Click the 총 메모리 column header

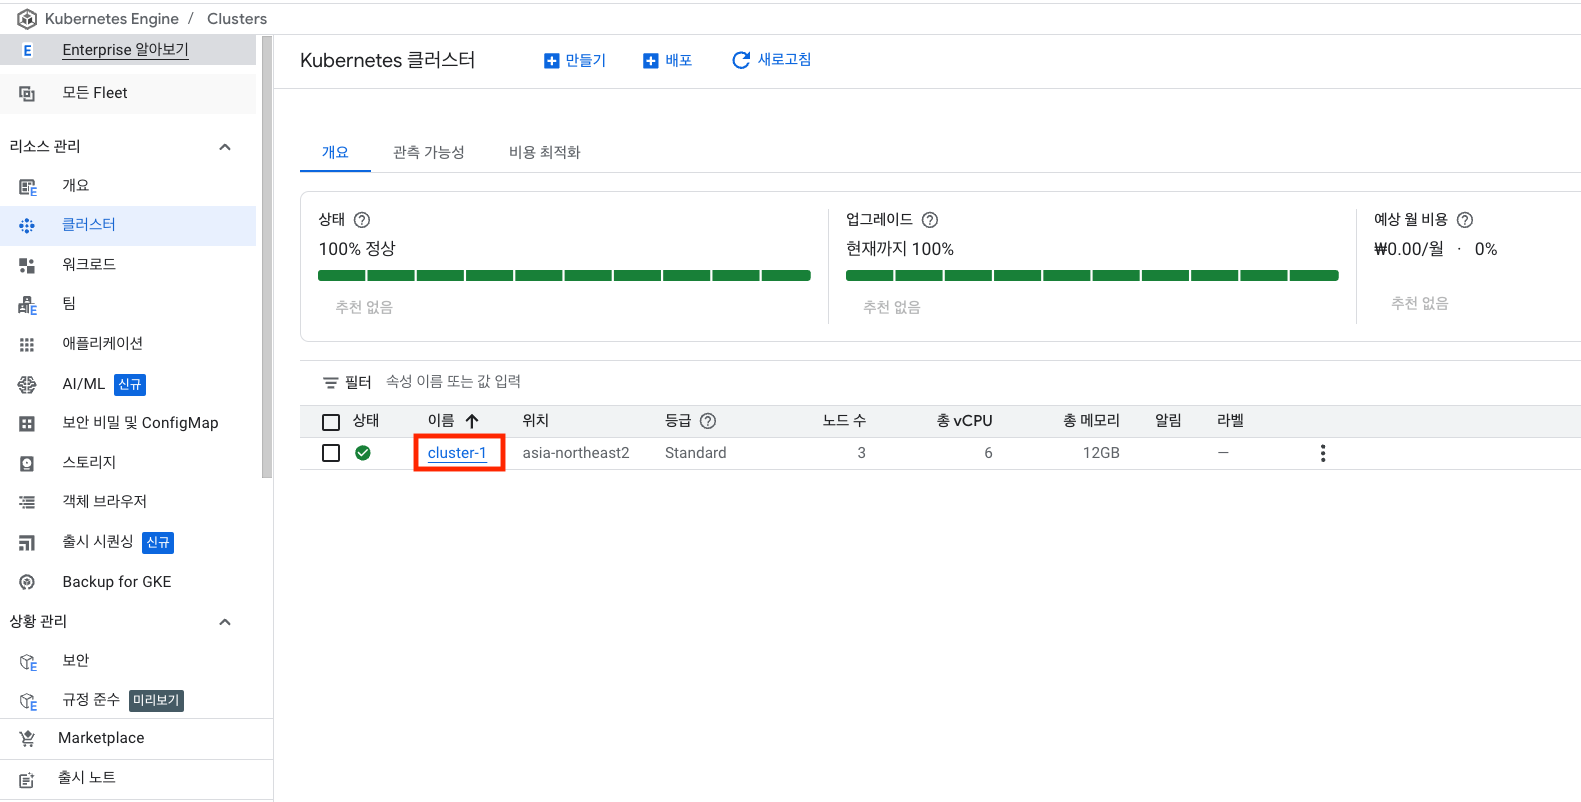coord(1091,421)
